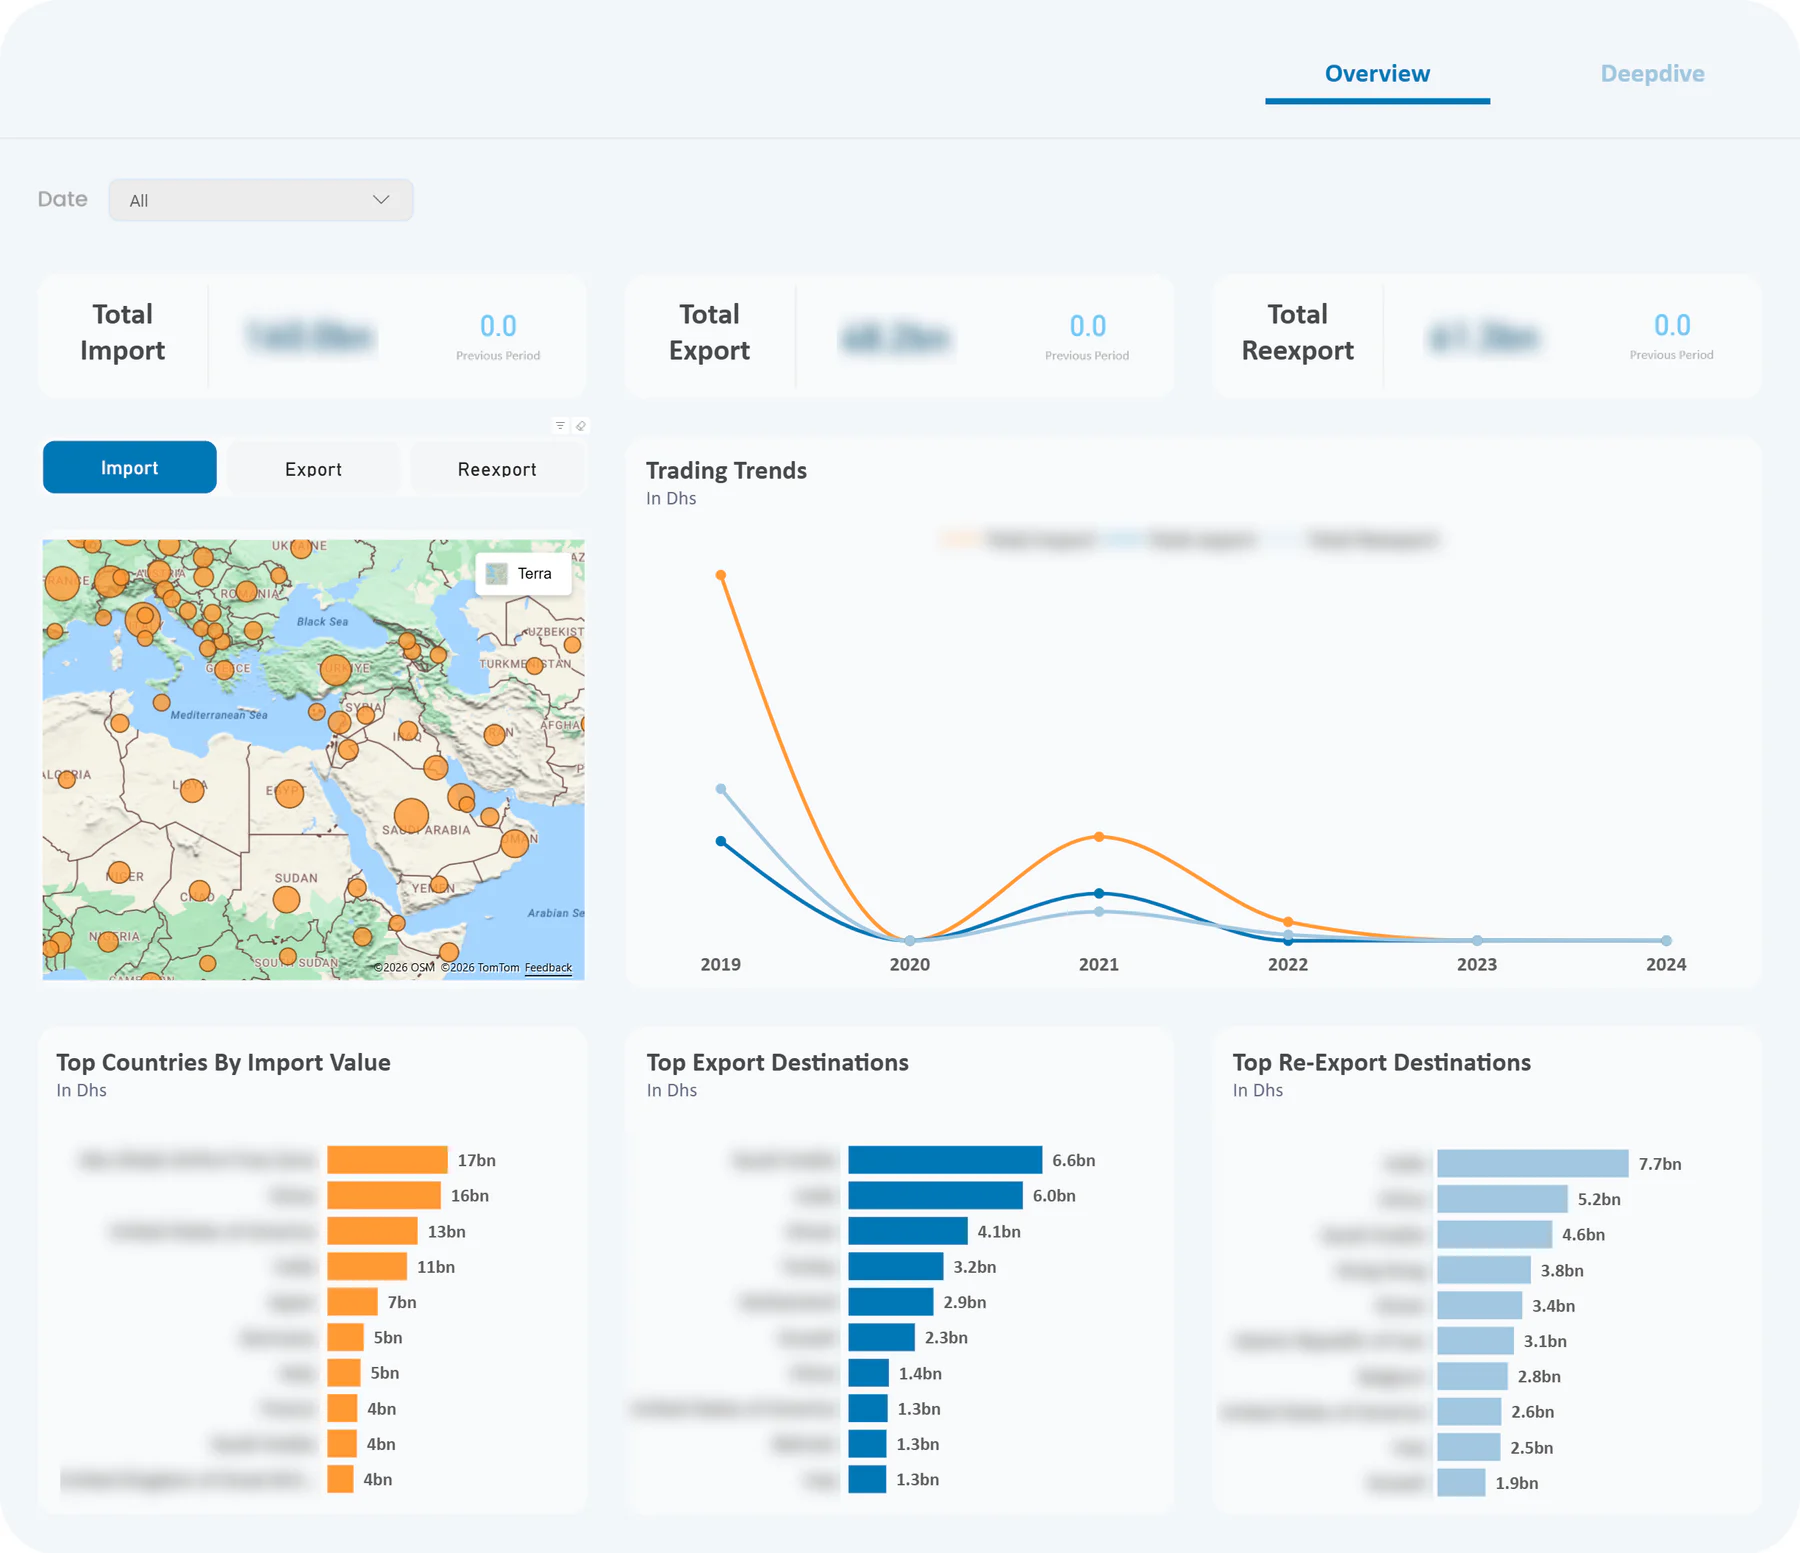Click the Saudi Arabia bubble on map
The image size is (1800, 1553).
coord(411,816)
